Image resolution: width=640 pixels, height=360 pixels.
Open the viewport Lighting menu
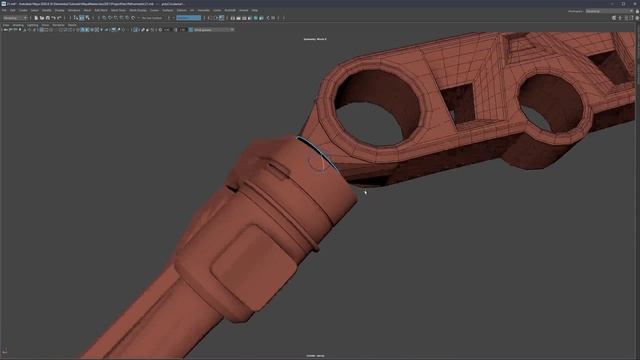(32, 25)
